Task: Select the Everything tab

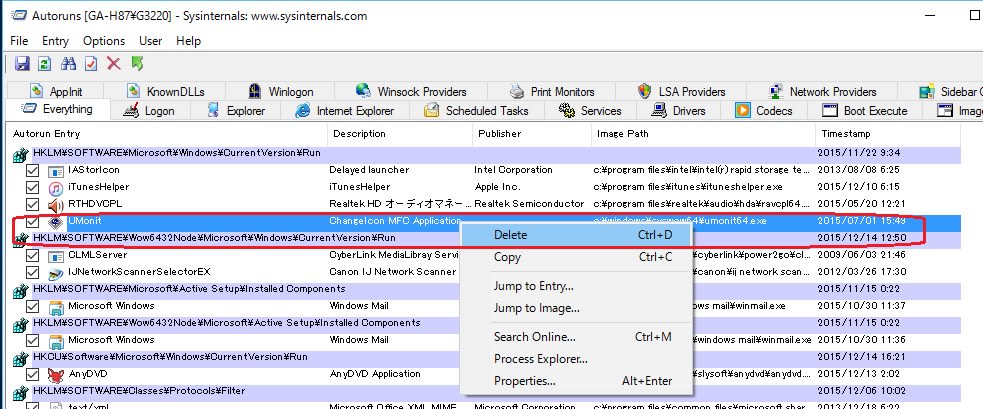Action: click(x=58, y=109)
